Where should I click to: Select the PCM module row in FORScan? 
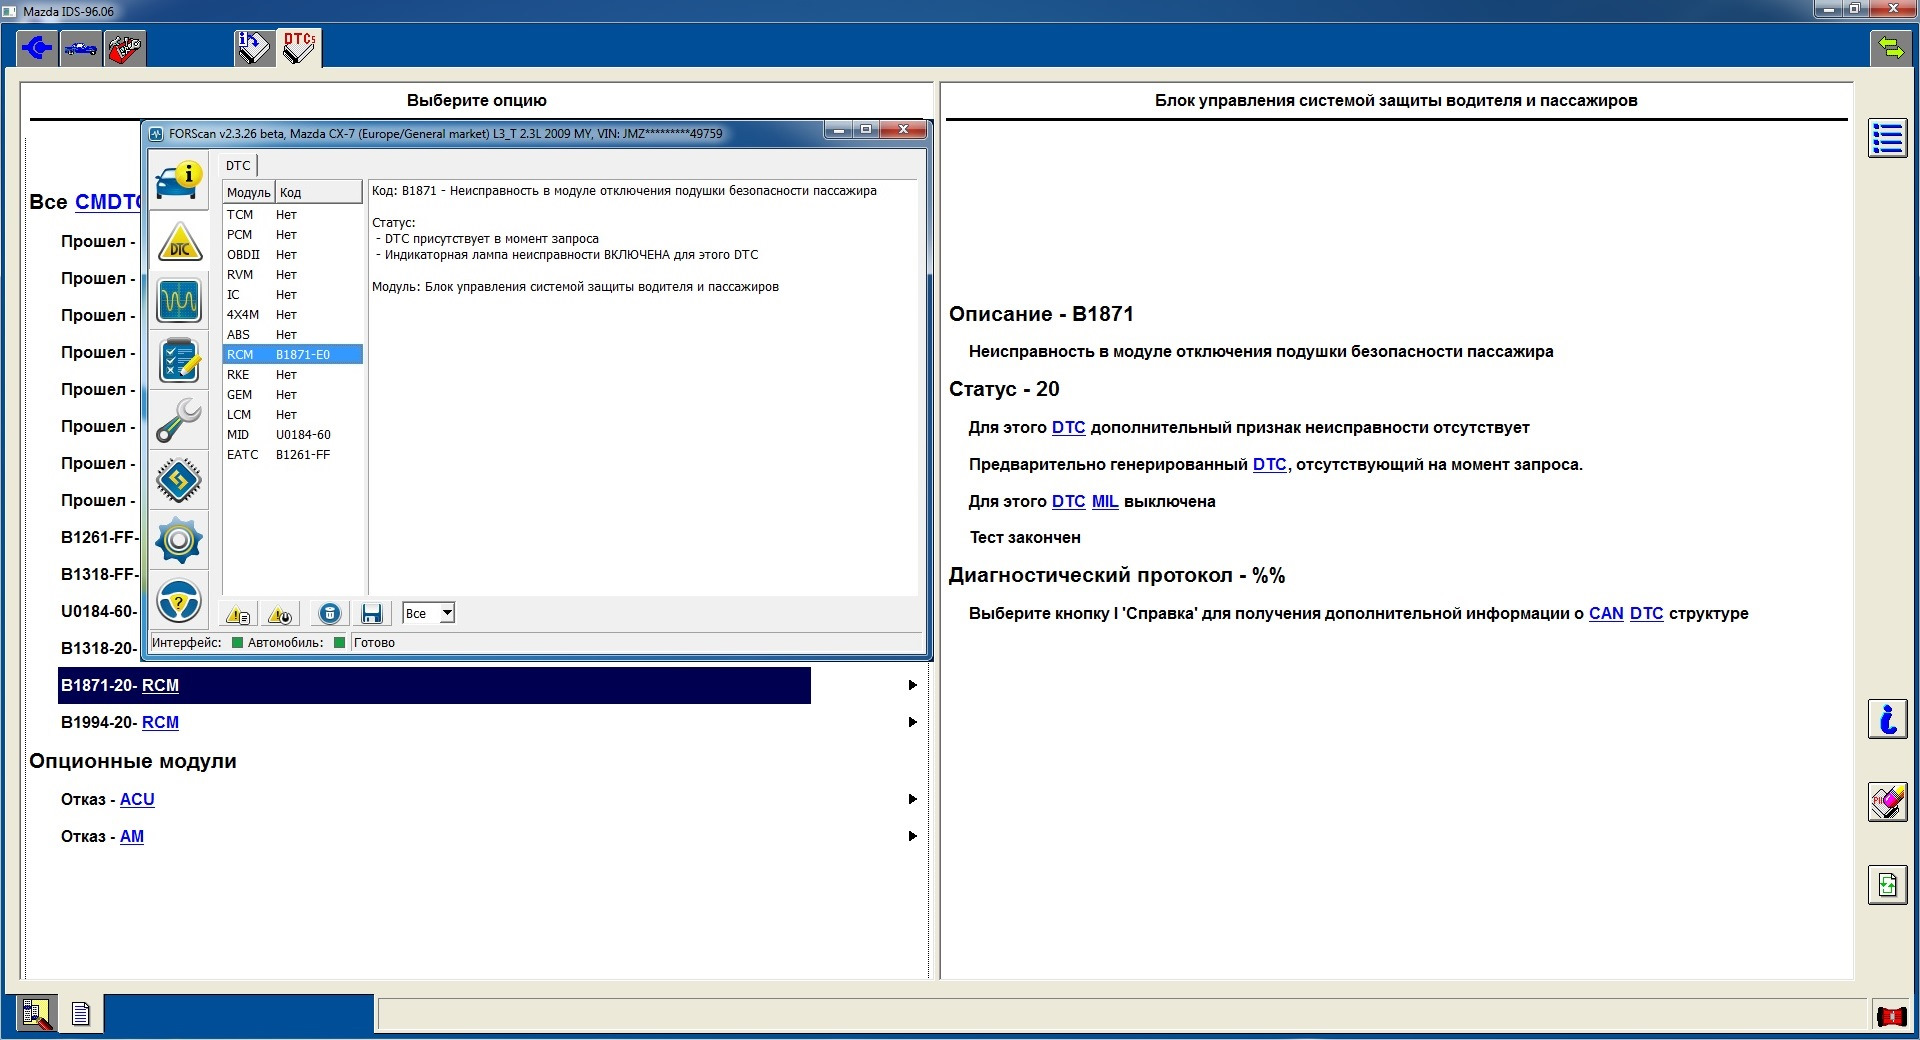(x=292, y=235)
